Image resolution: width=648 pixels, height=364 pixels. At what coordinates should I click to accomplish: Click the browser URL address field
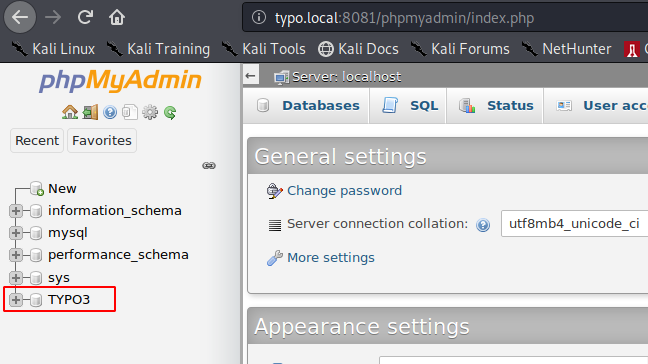coord(446,17)
